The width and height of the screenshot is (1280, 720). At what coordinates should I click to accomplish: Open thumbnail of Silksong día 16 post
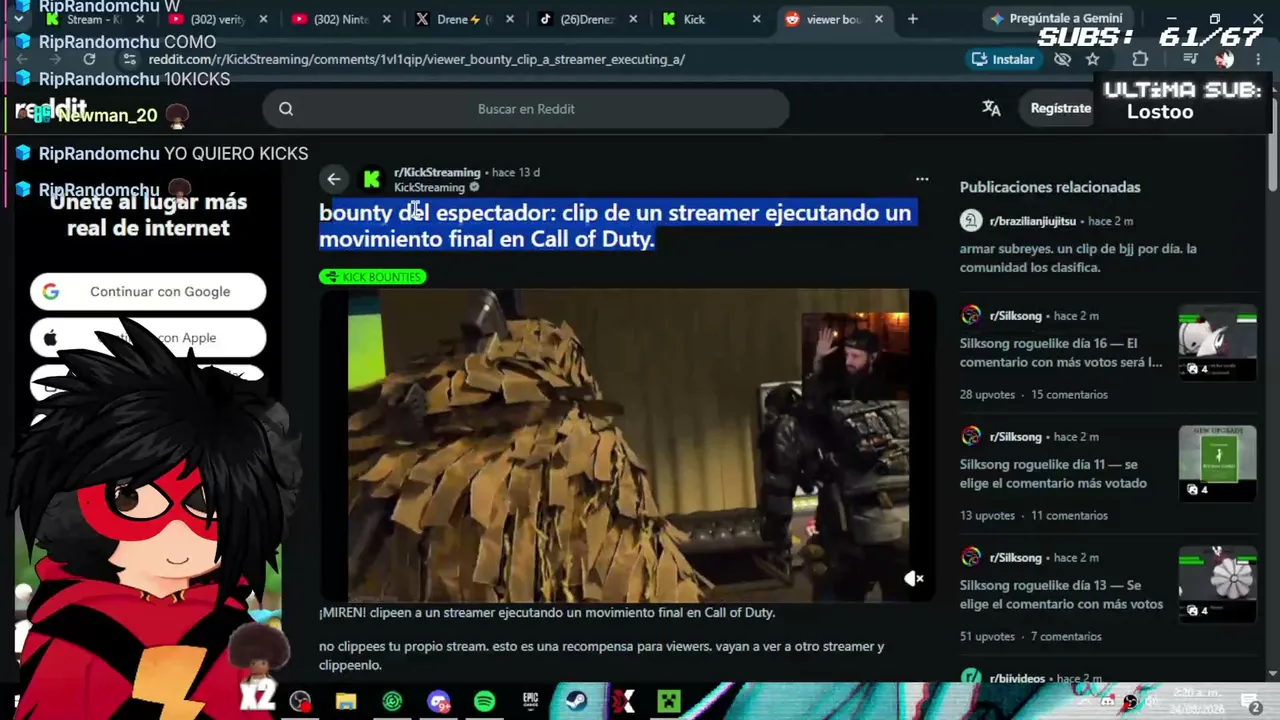click(x=1218, y=345)
